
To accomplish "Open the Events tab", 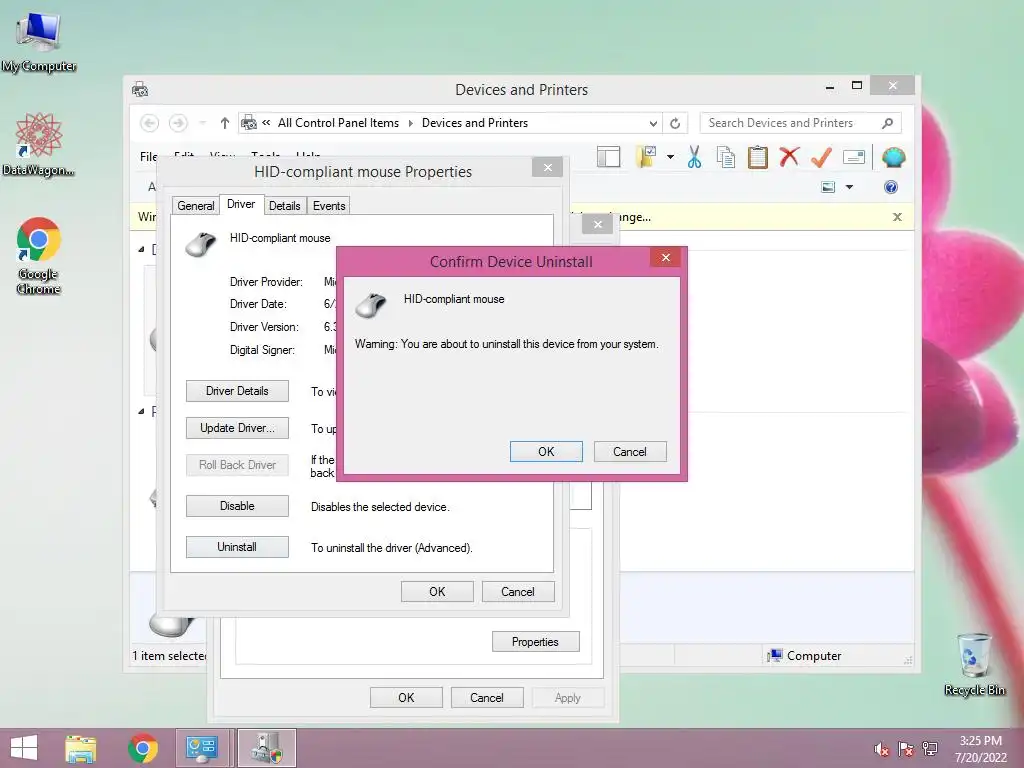I will (328, 206).
